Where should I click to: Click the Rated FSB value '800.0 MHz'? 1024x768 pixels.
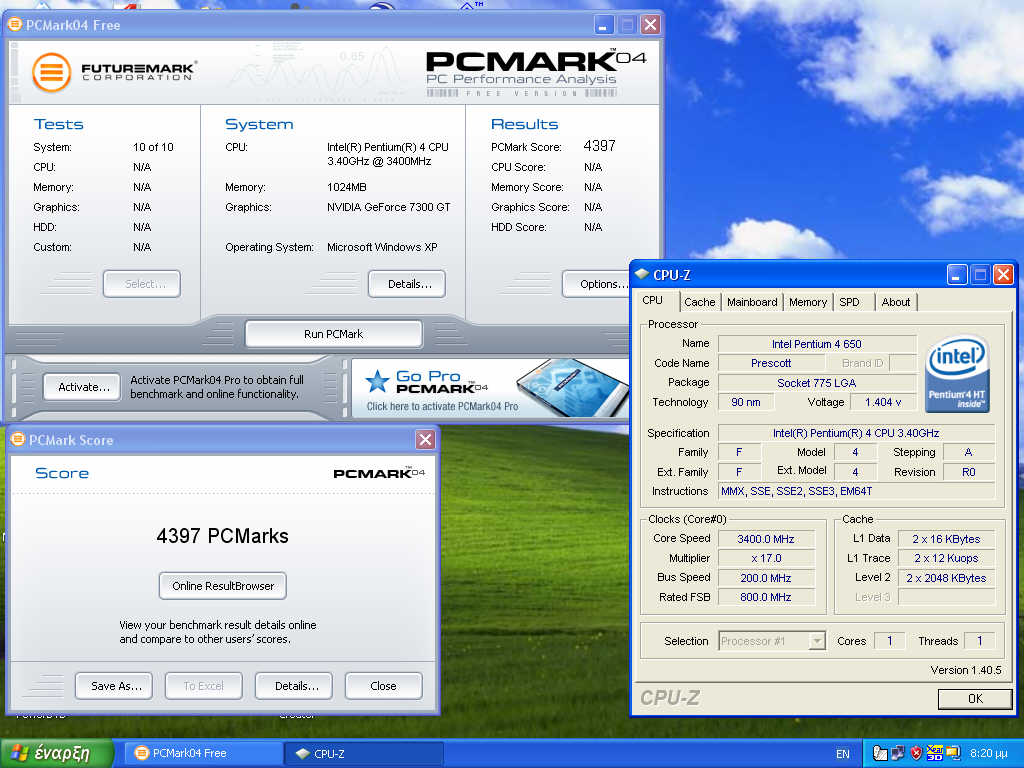pos(765,597)
